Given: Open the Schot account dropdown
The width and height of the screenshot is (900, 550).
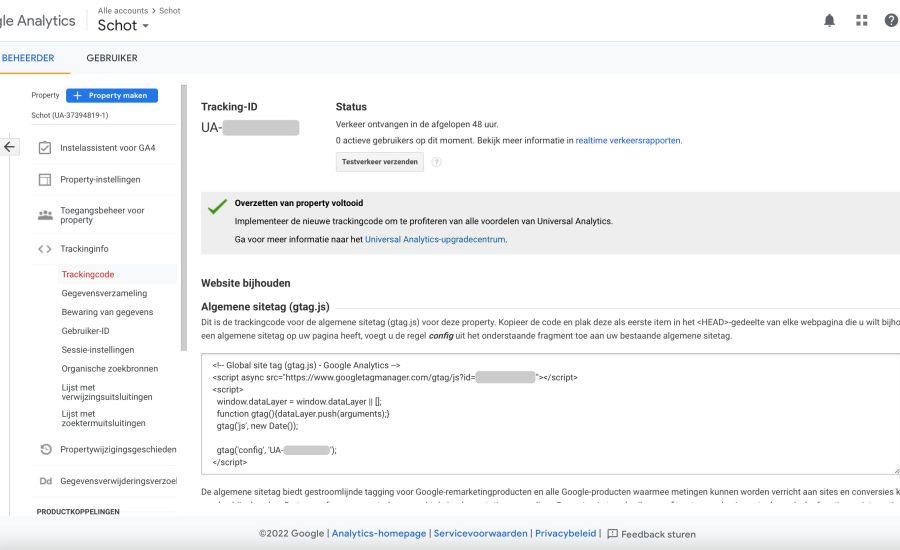Looking at the screenshot, I should pyautogui.click(x=123, y=25).
